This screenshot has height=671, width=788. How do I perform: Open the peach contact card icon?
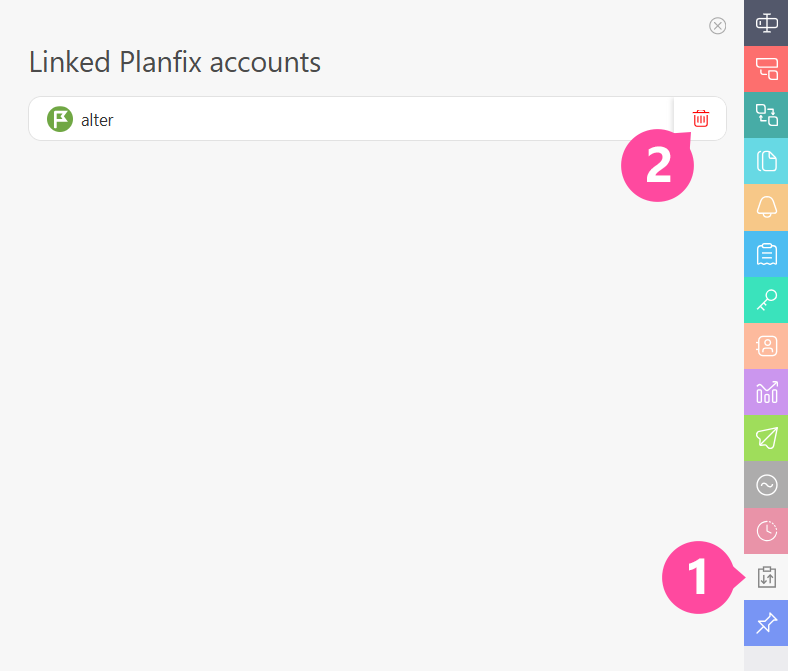pyautogui.click(x=766, y=346)
